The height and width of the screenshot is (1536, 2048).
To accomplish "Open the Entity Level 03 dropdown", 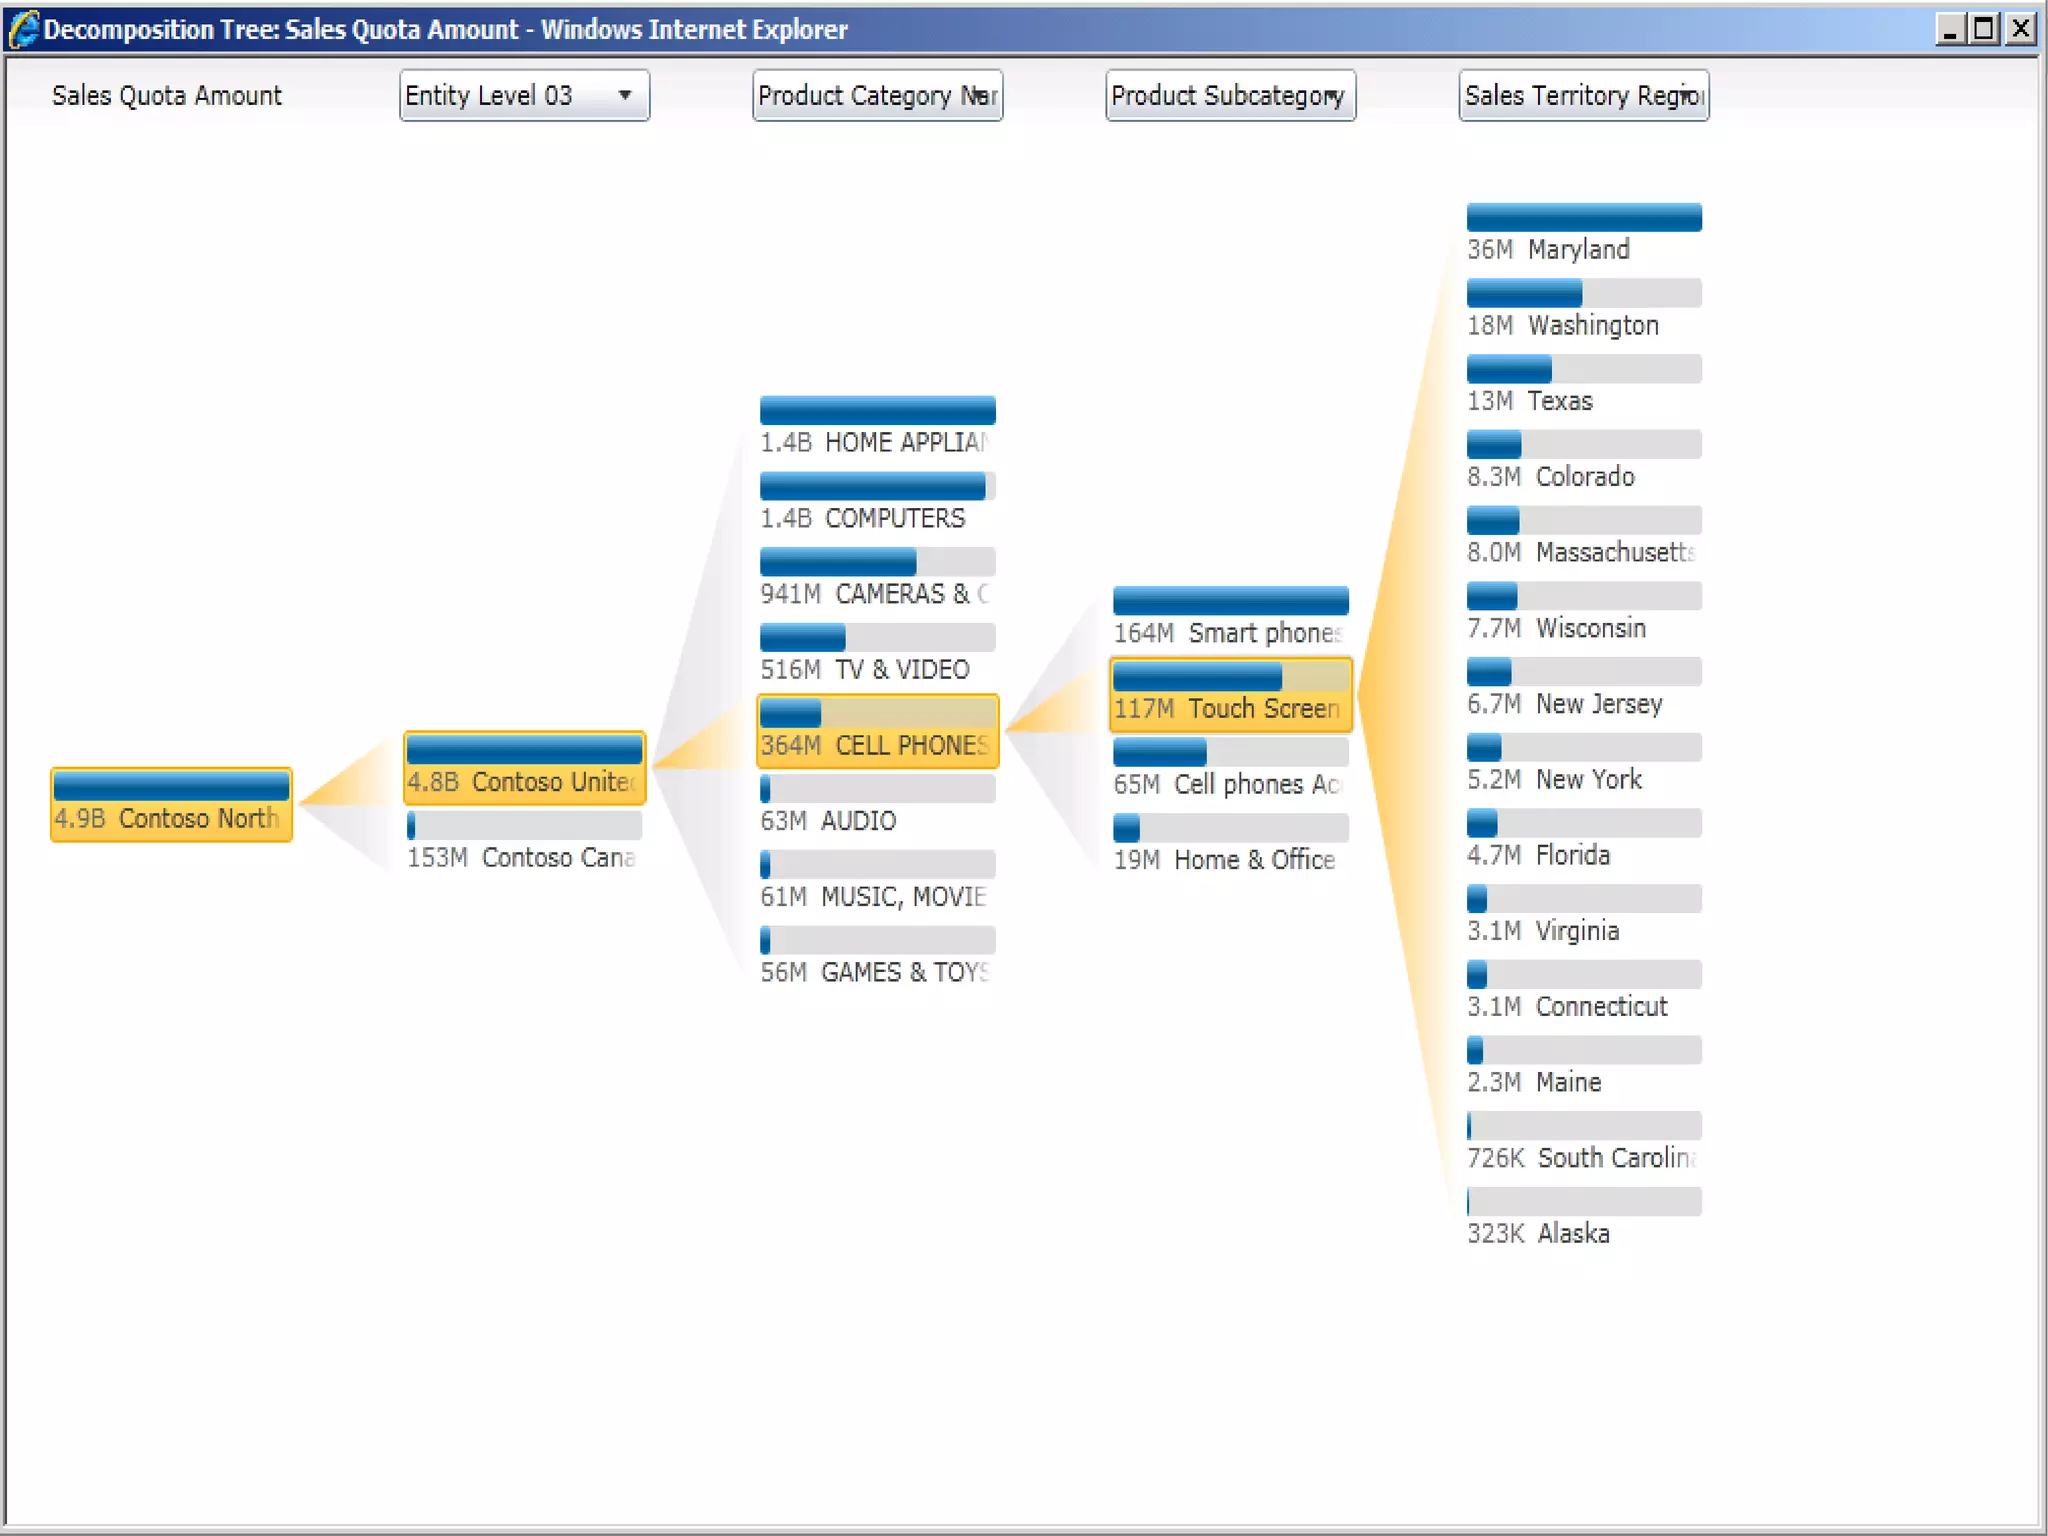I will pos(524,96).
